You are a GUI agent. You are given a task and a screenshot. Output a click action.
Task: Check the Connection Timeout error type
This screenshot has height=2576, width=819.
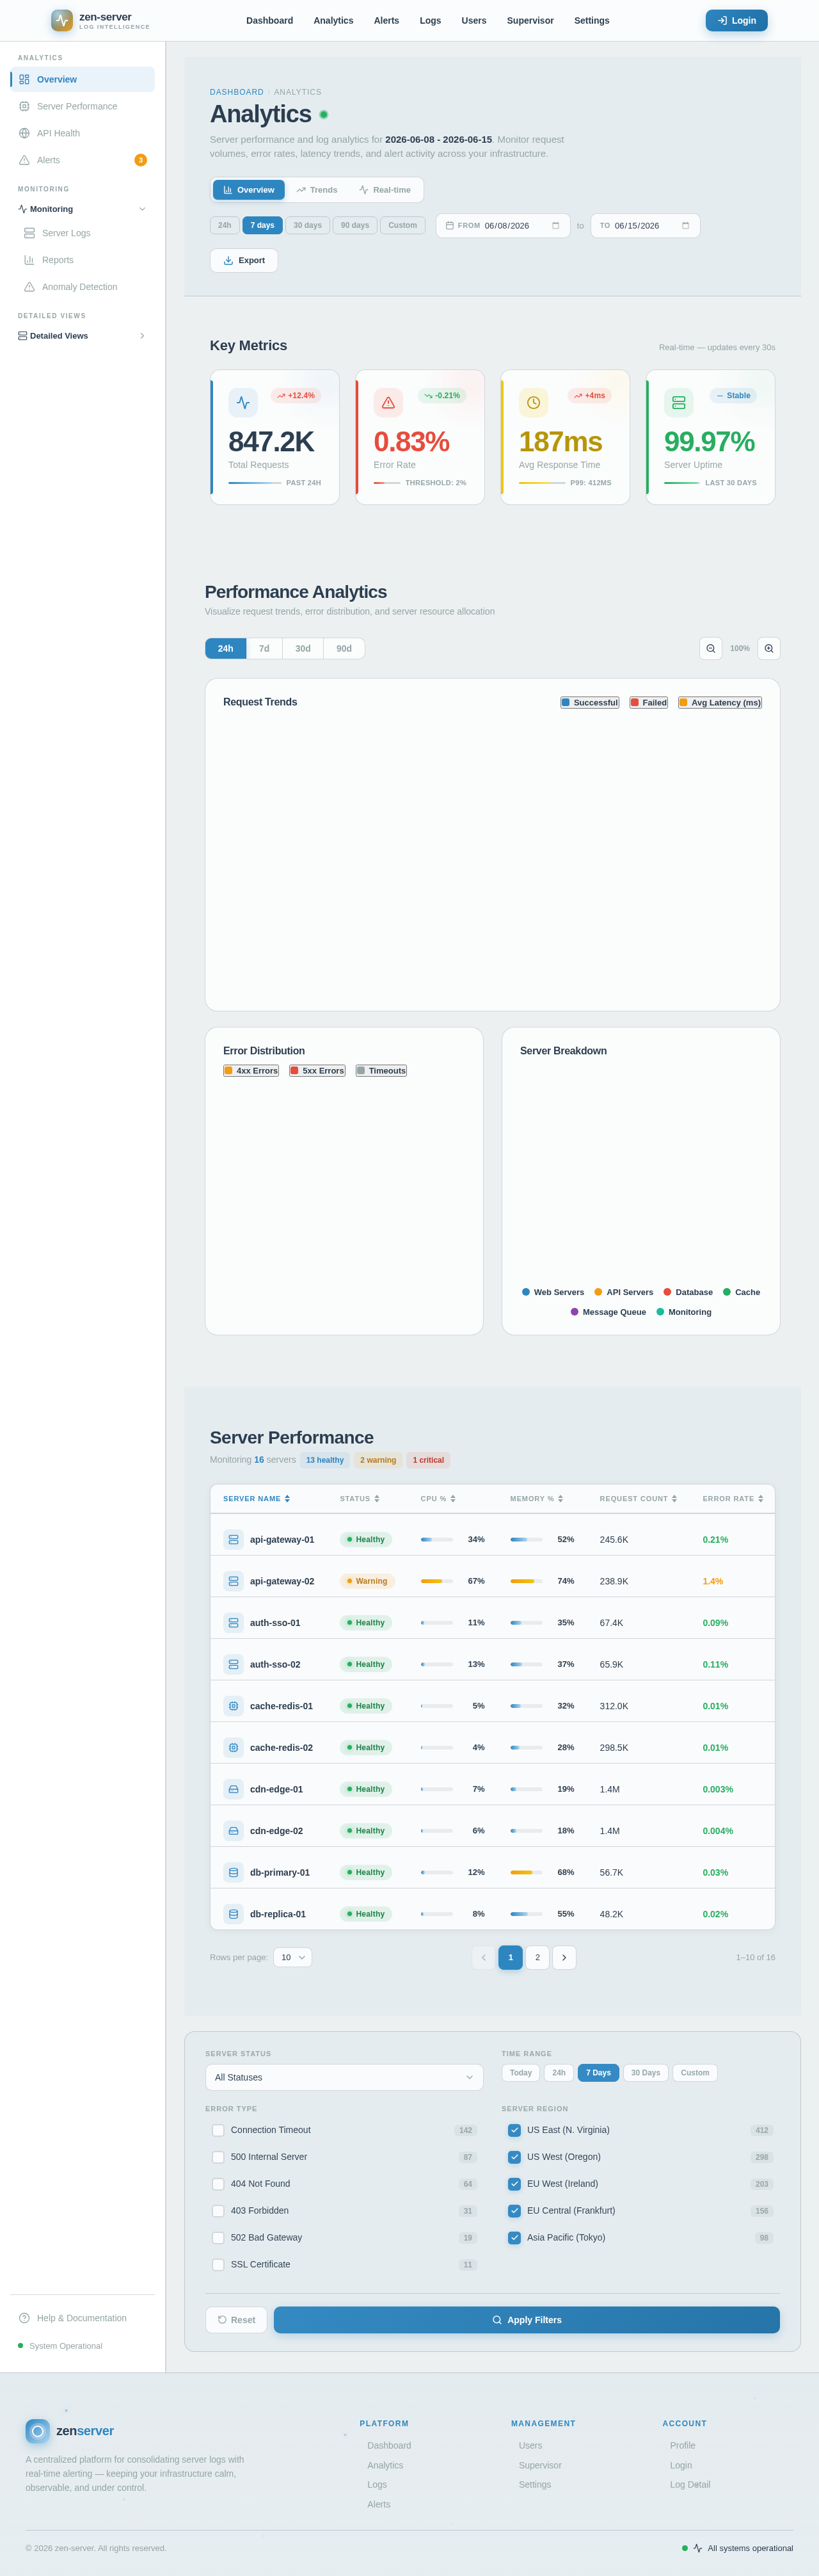tap(218, 2130)
